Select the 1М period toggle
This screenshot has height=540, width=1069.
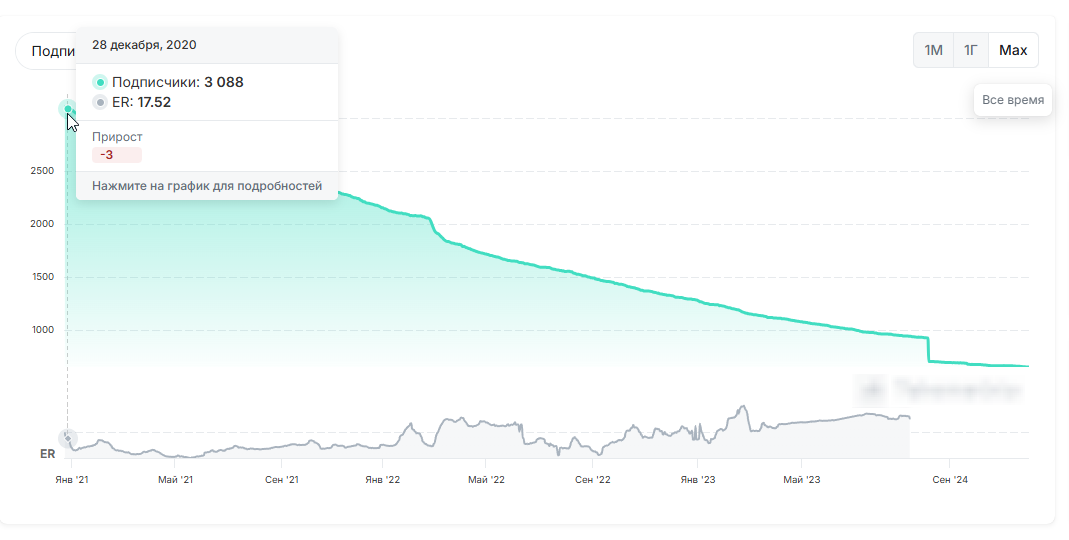tap(933, 50)
